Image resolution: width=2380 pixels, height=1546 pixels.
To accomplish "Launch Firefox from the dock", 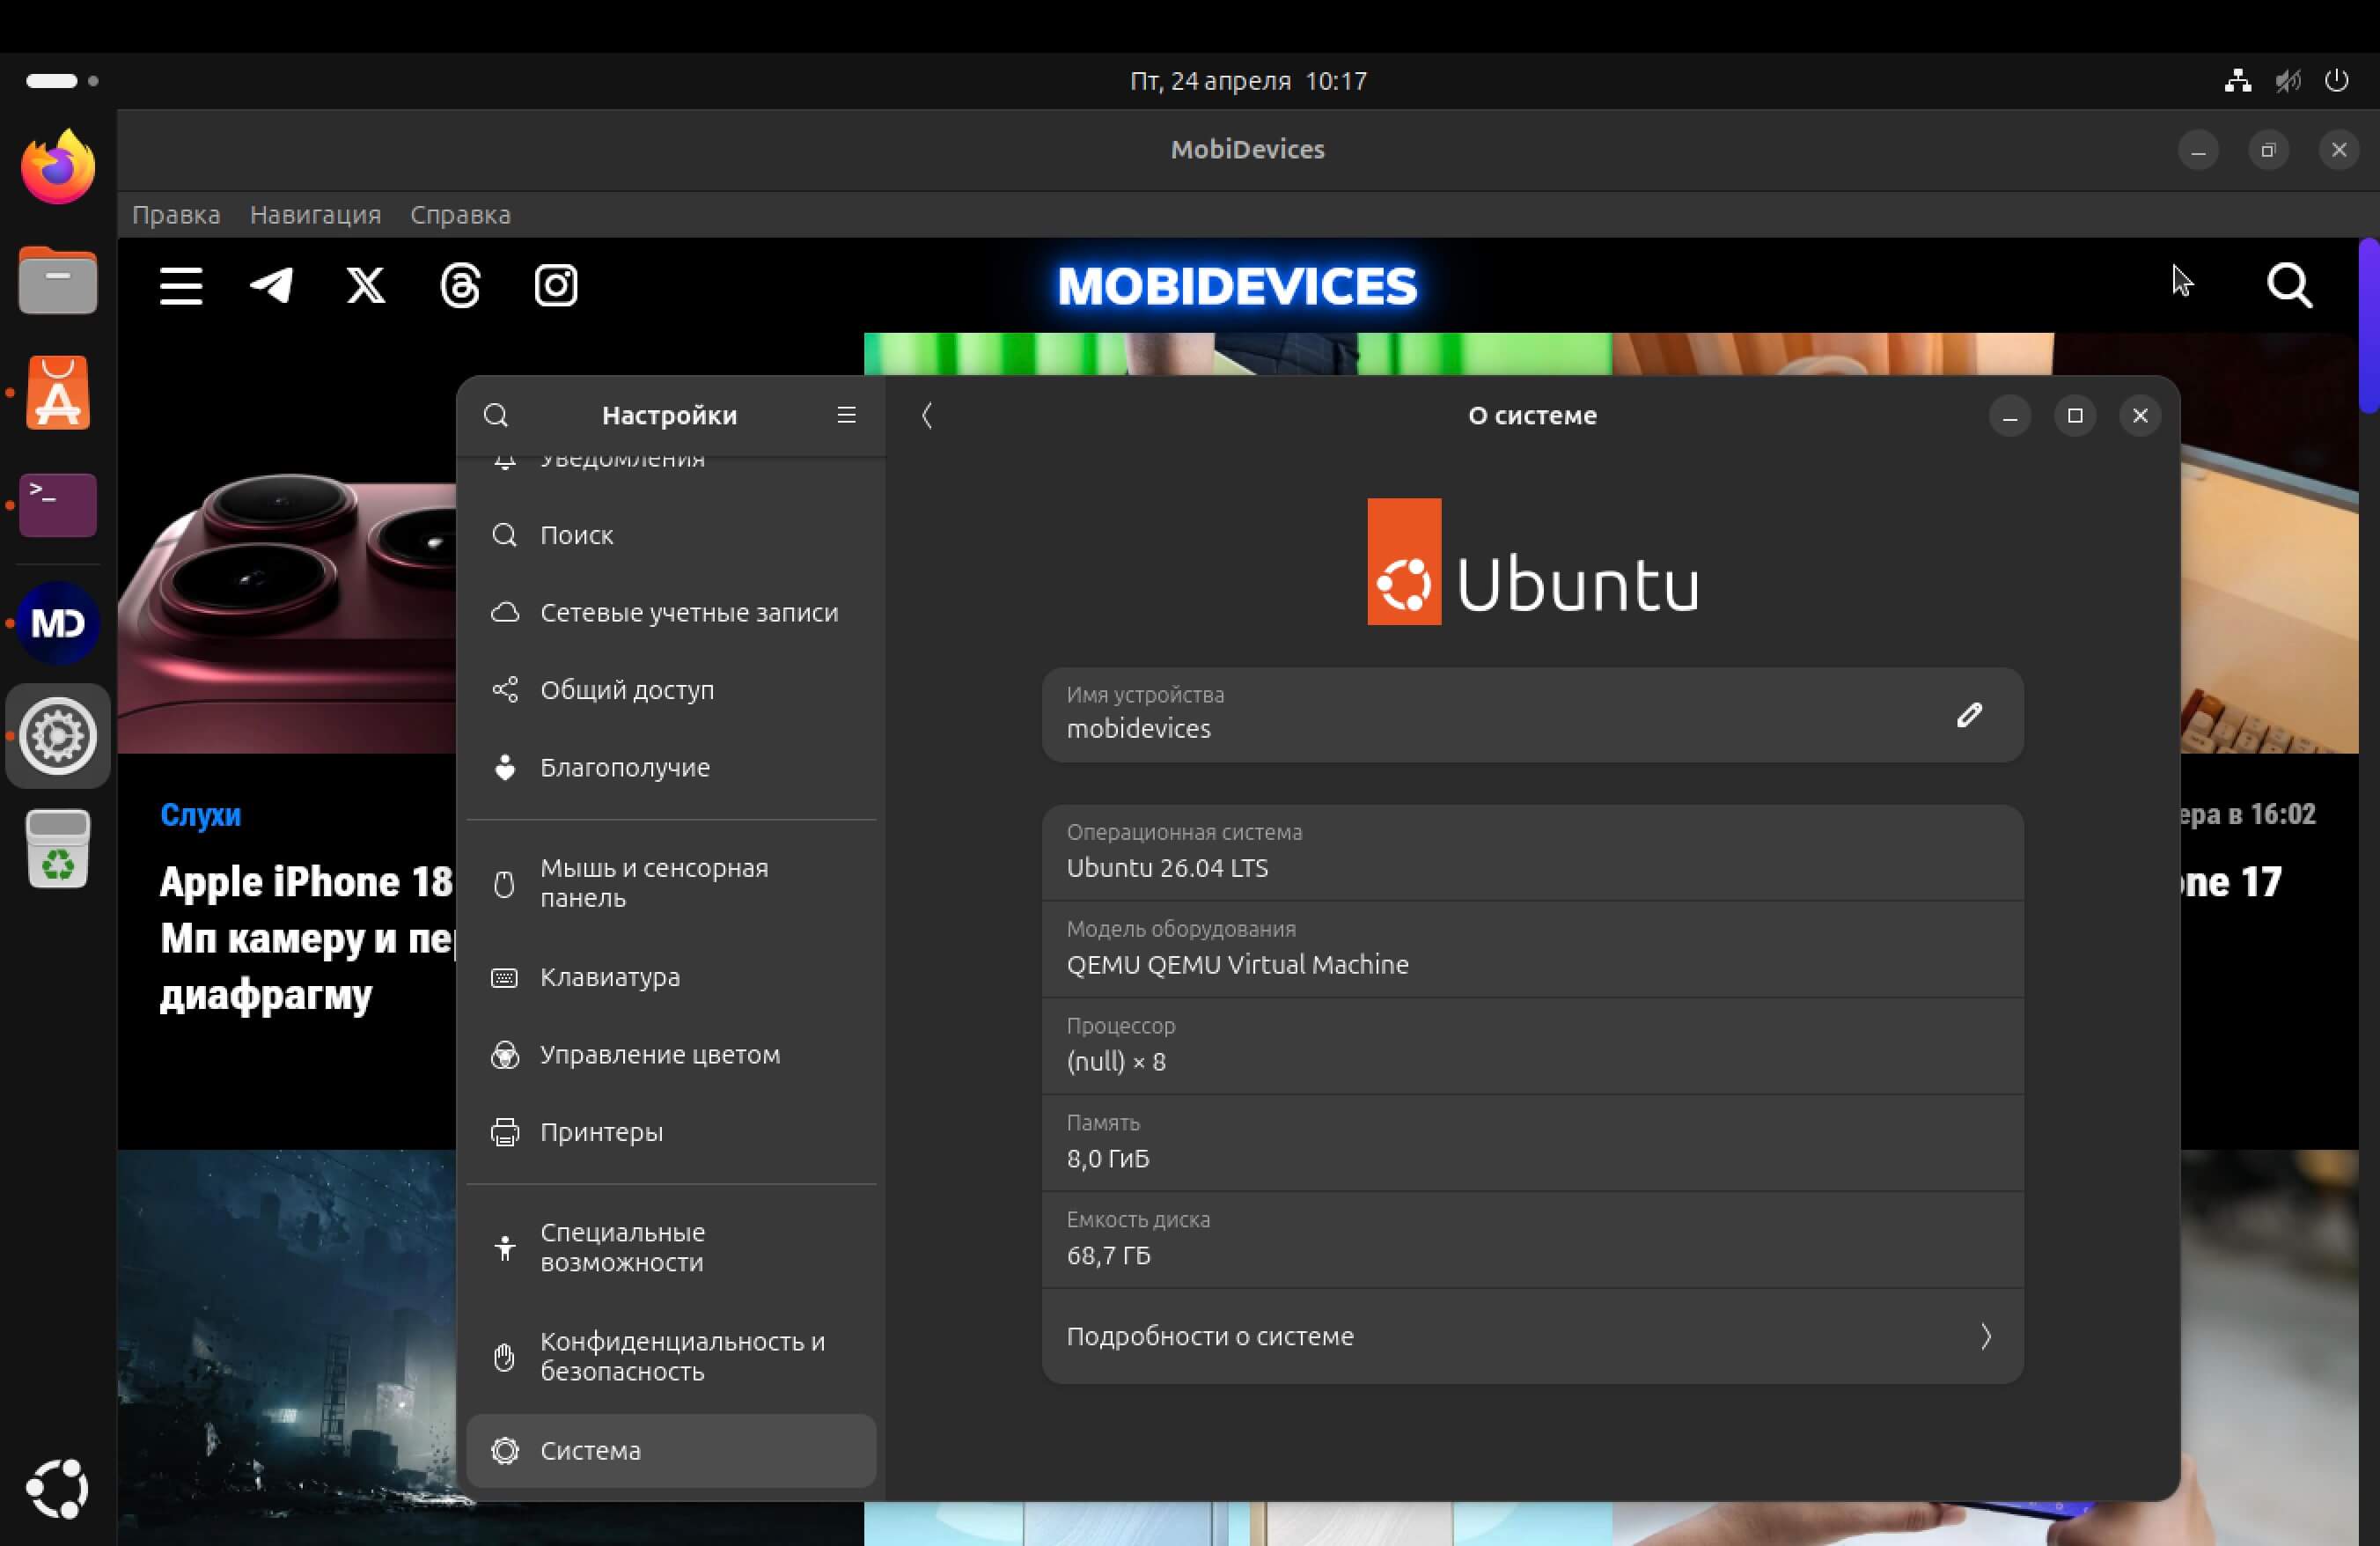I will point(57,166).
